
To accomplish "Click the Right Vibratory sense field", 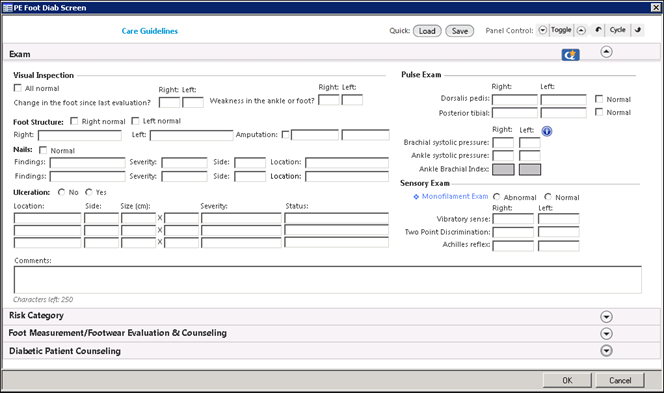I will click(x=513, y=219).
